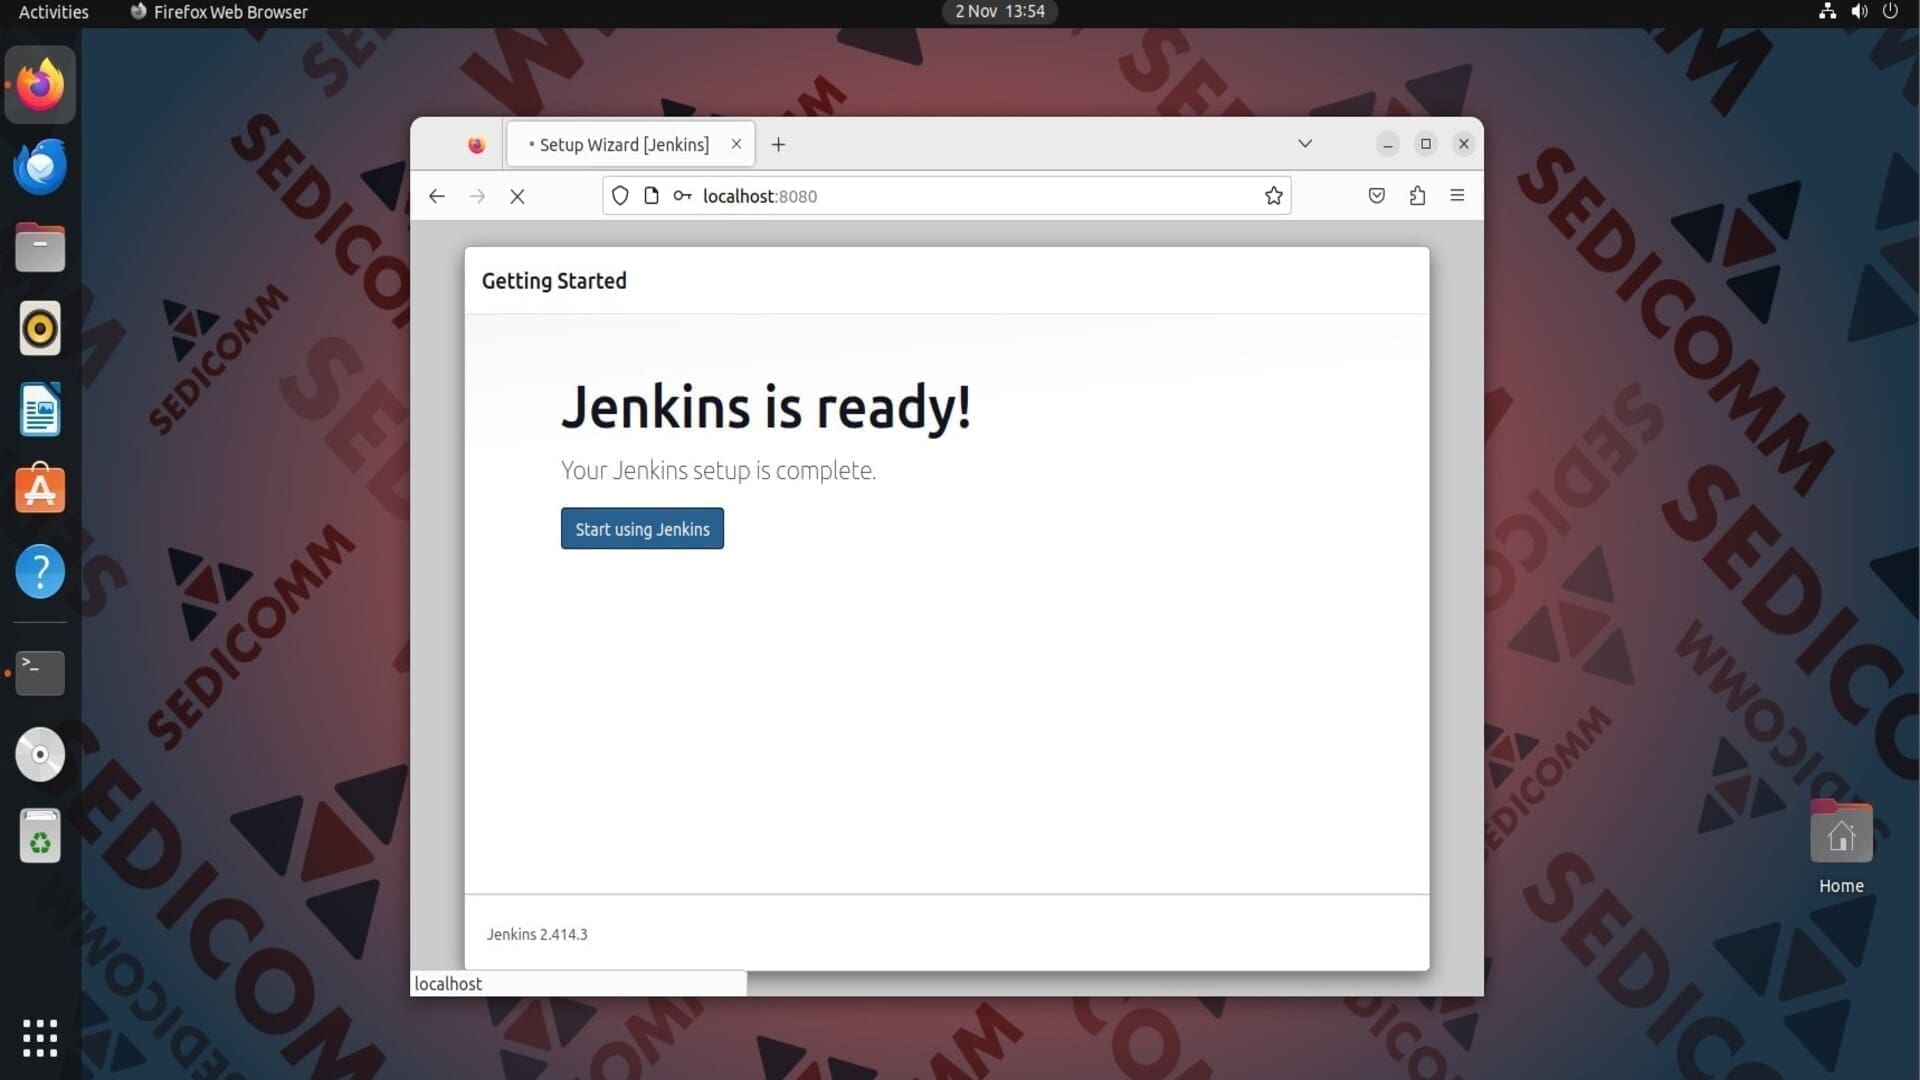Viewport: 1920px width, 1080px height.
Task: Click the Jenkins 2.414.3 version text
Action: pos(537,934)
